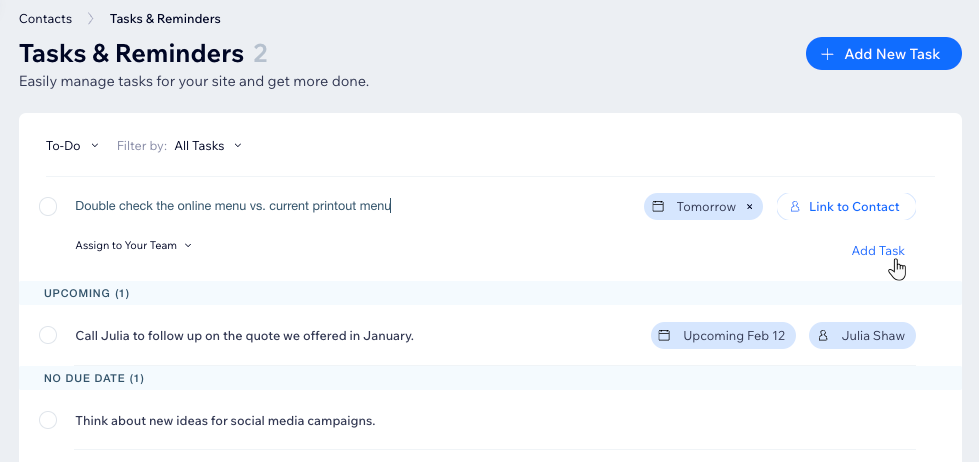Click the calendar icon in the Upcoming Feb 12 chip
The width and height of the screenshot is (979, 462).
click(664, 336)
